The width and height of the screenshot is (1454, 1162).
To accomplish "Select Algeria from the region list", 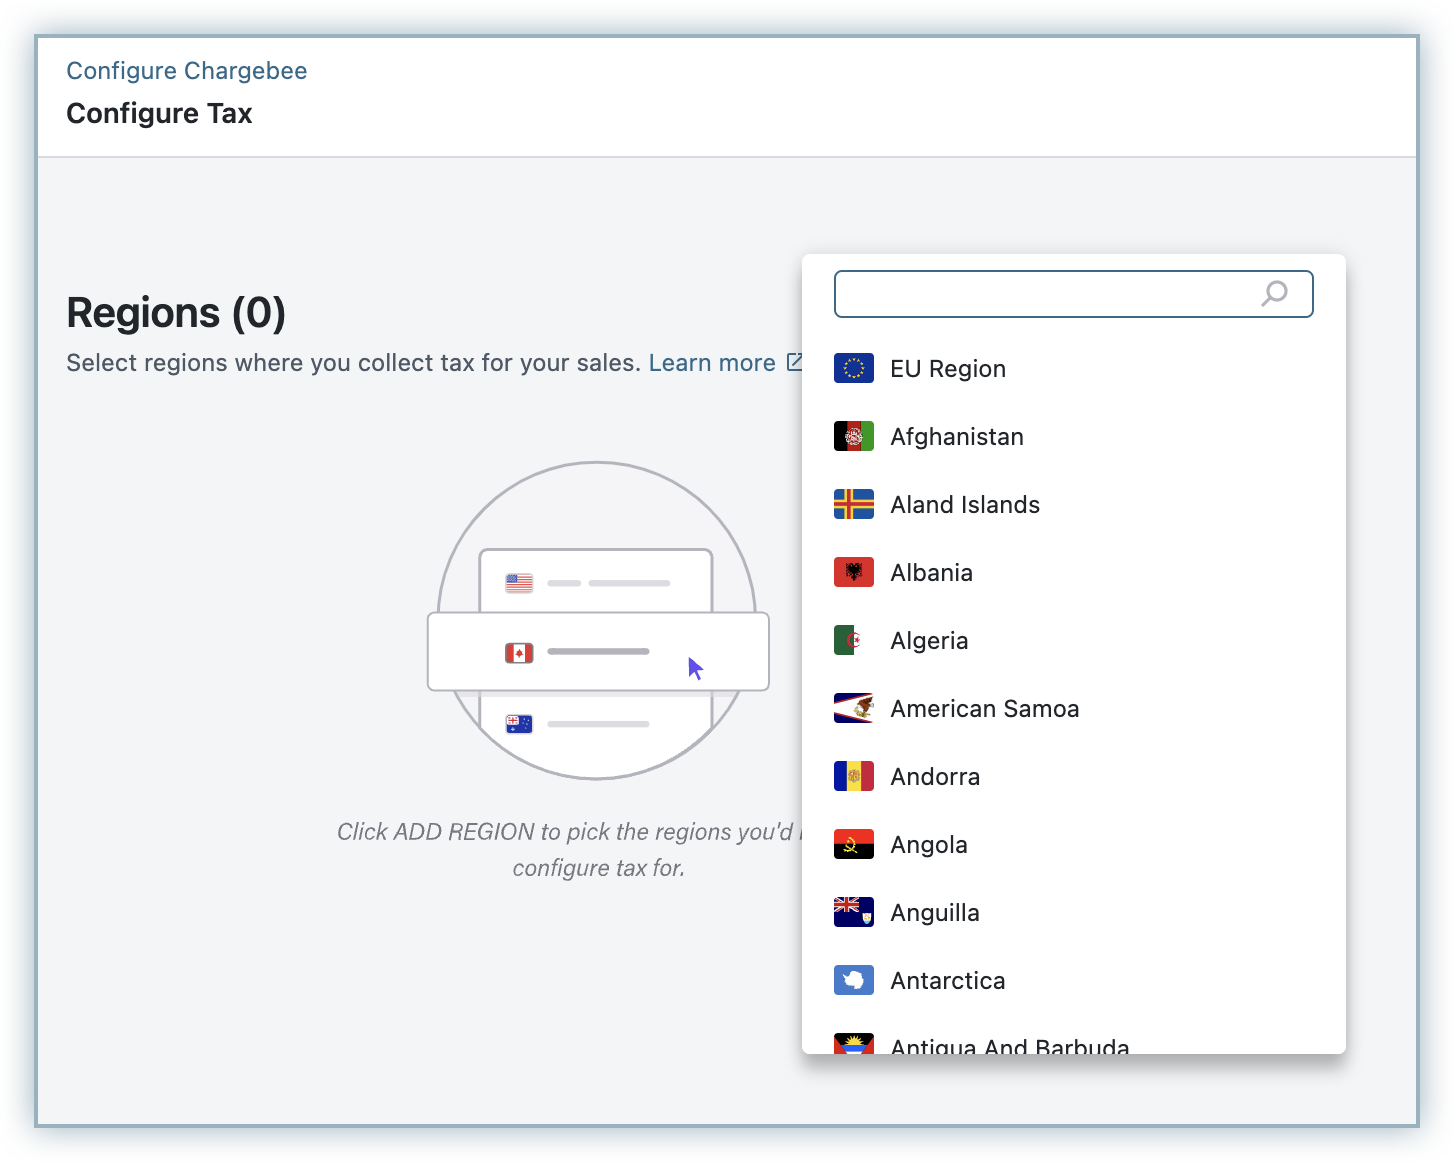I will tap(929, 641).
